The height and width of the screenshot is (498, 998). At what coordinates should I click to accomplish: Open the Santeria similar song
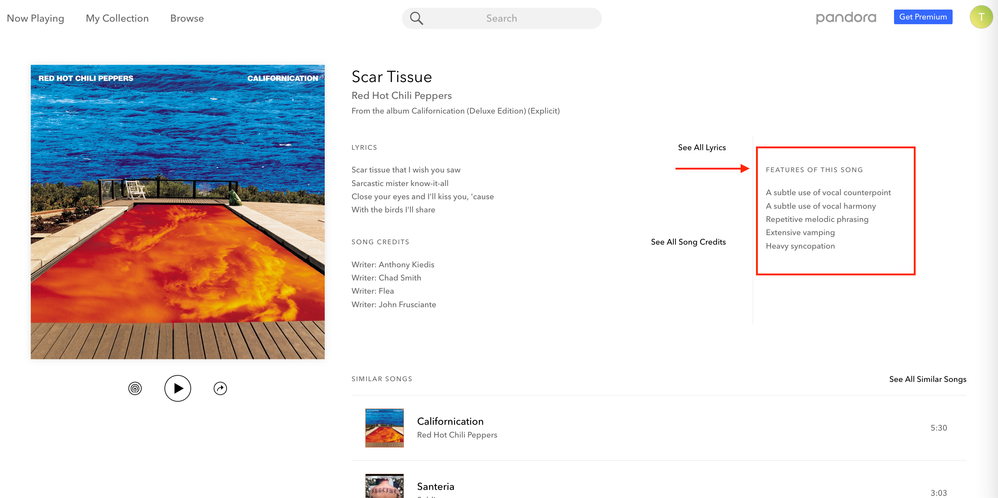[x=435, y=487]
